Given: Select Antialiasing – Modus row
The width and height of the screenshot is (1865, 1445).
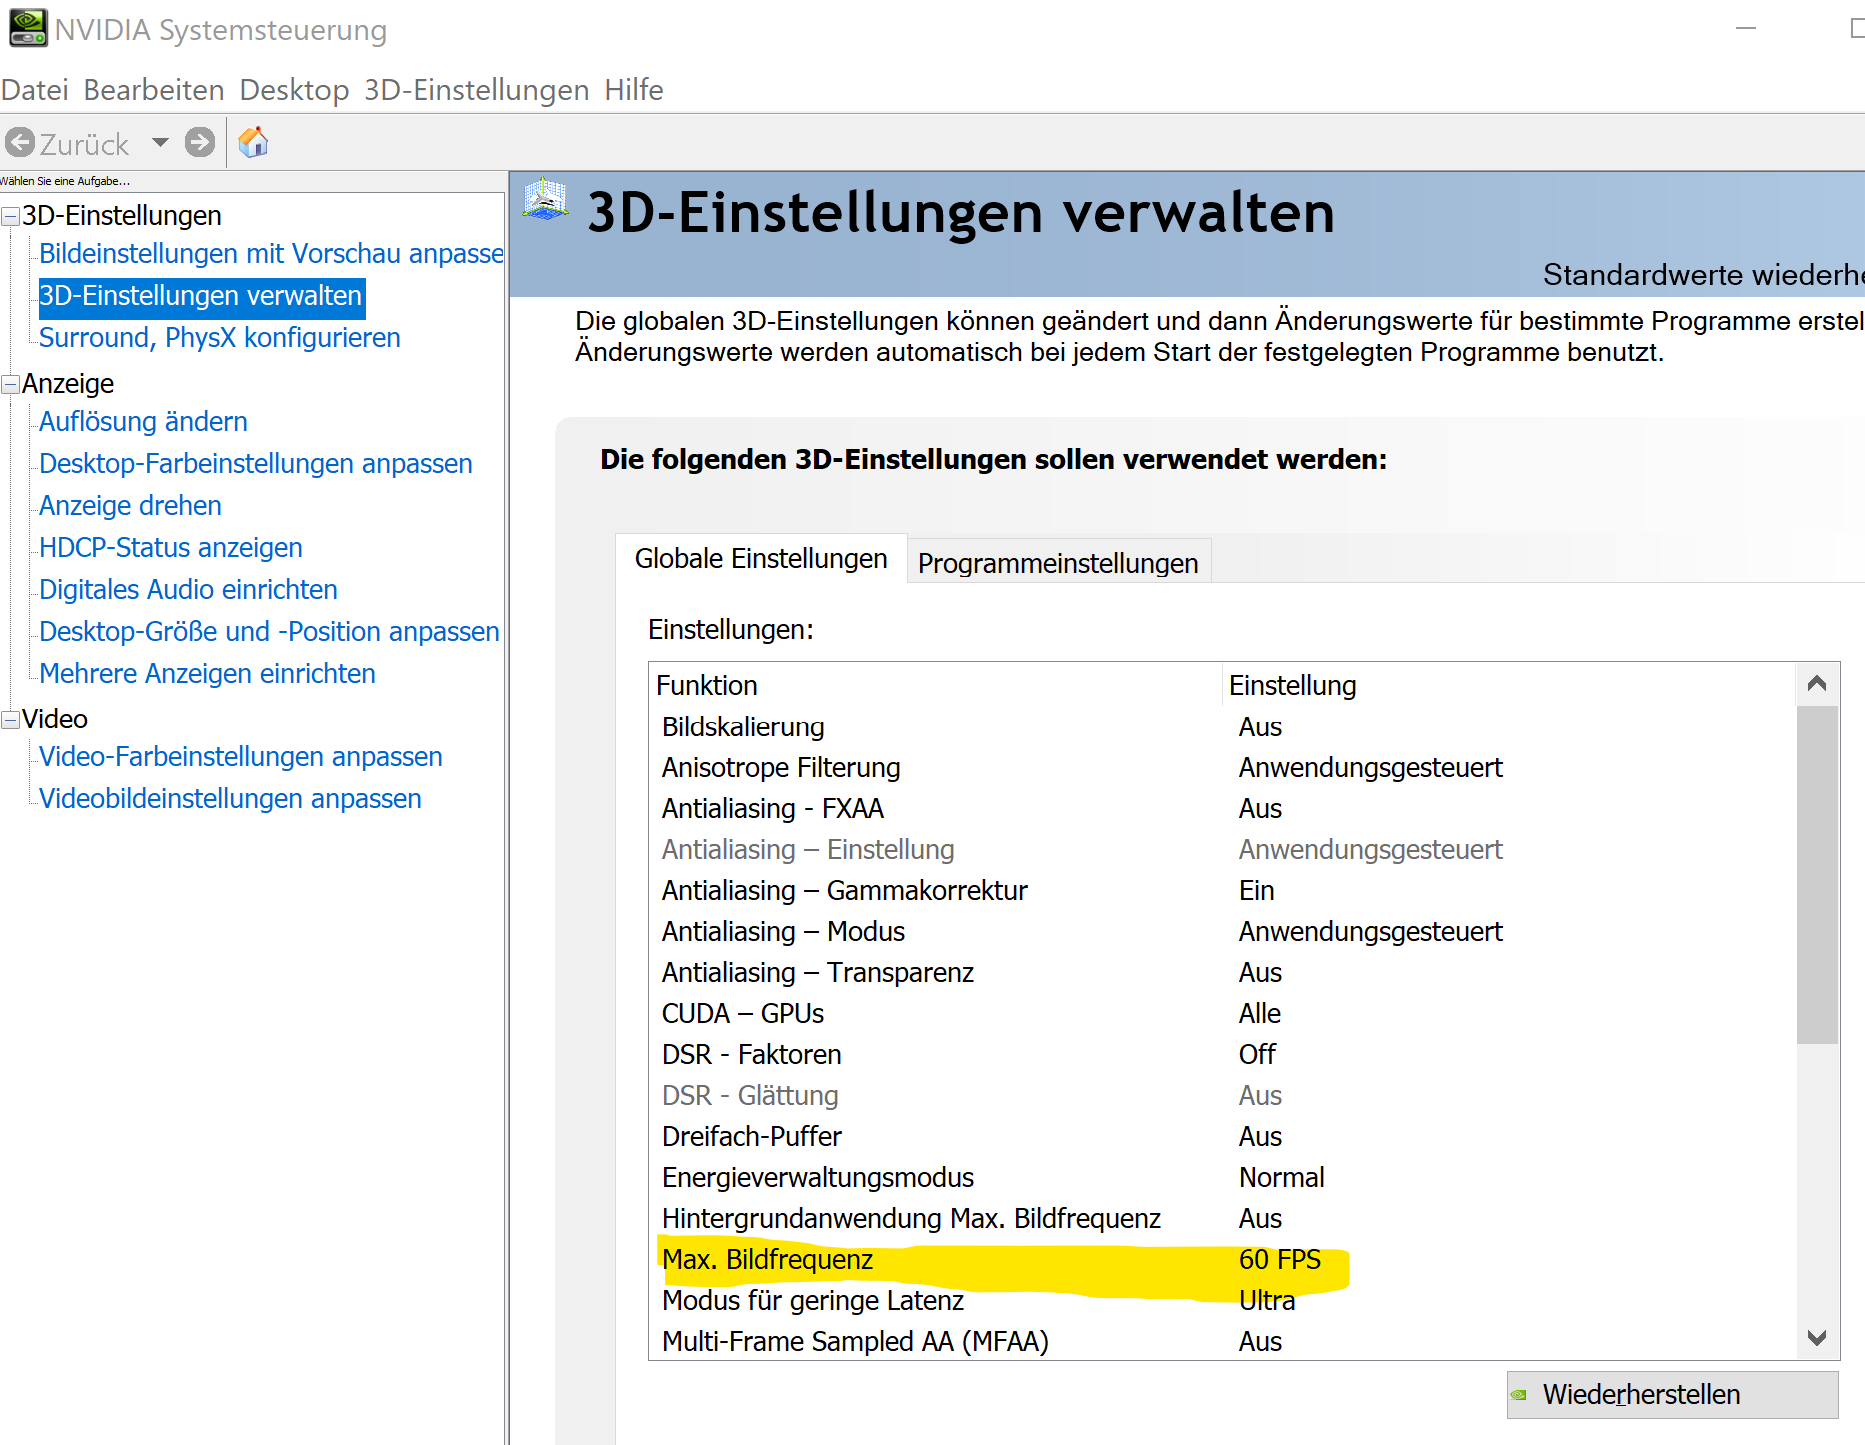Looking at the screenshot, I should click(x=1222, y=932).
